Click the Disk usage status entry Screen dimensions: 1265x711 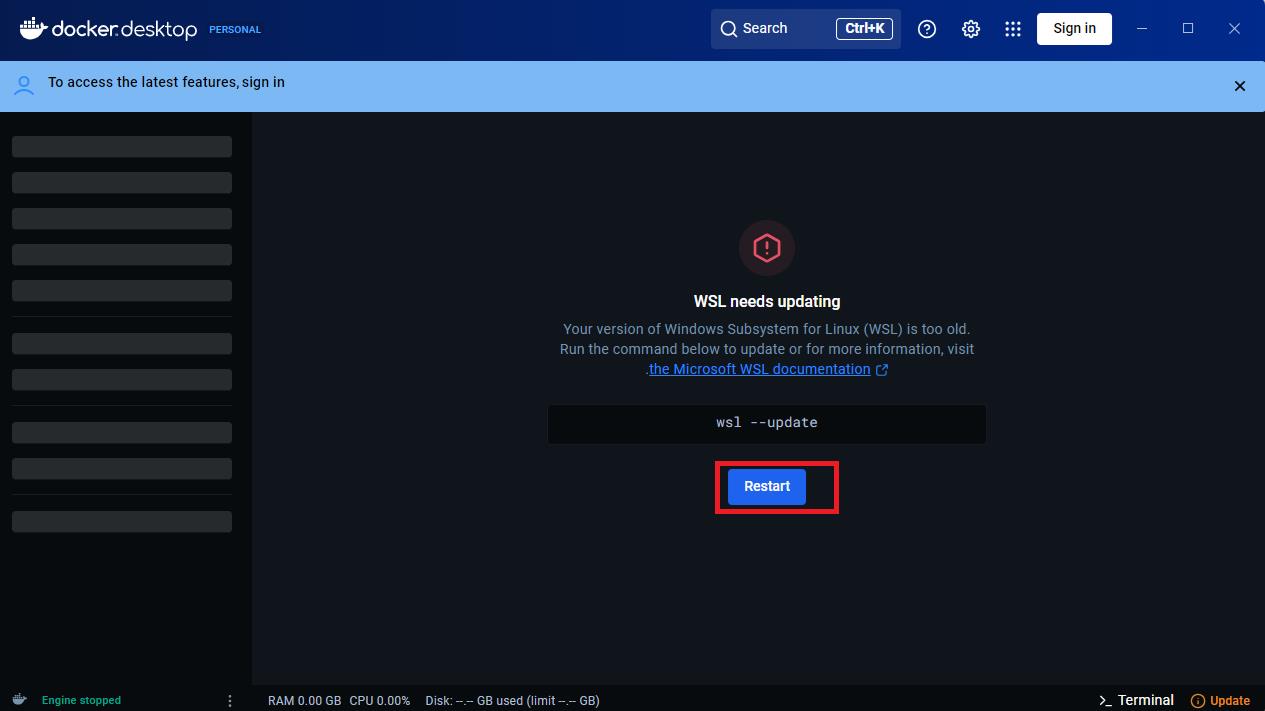(512, 701)
